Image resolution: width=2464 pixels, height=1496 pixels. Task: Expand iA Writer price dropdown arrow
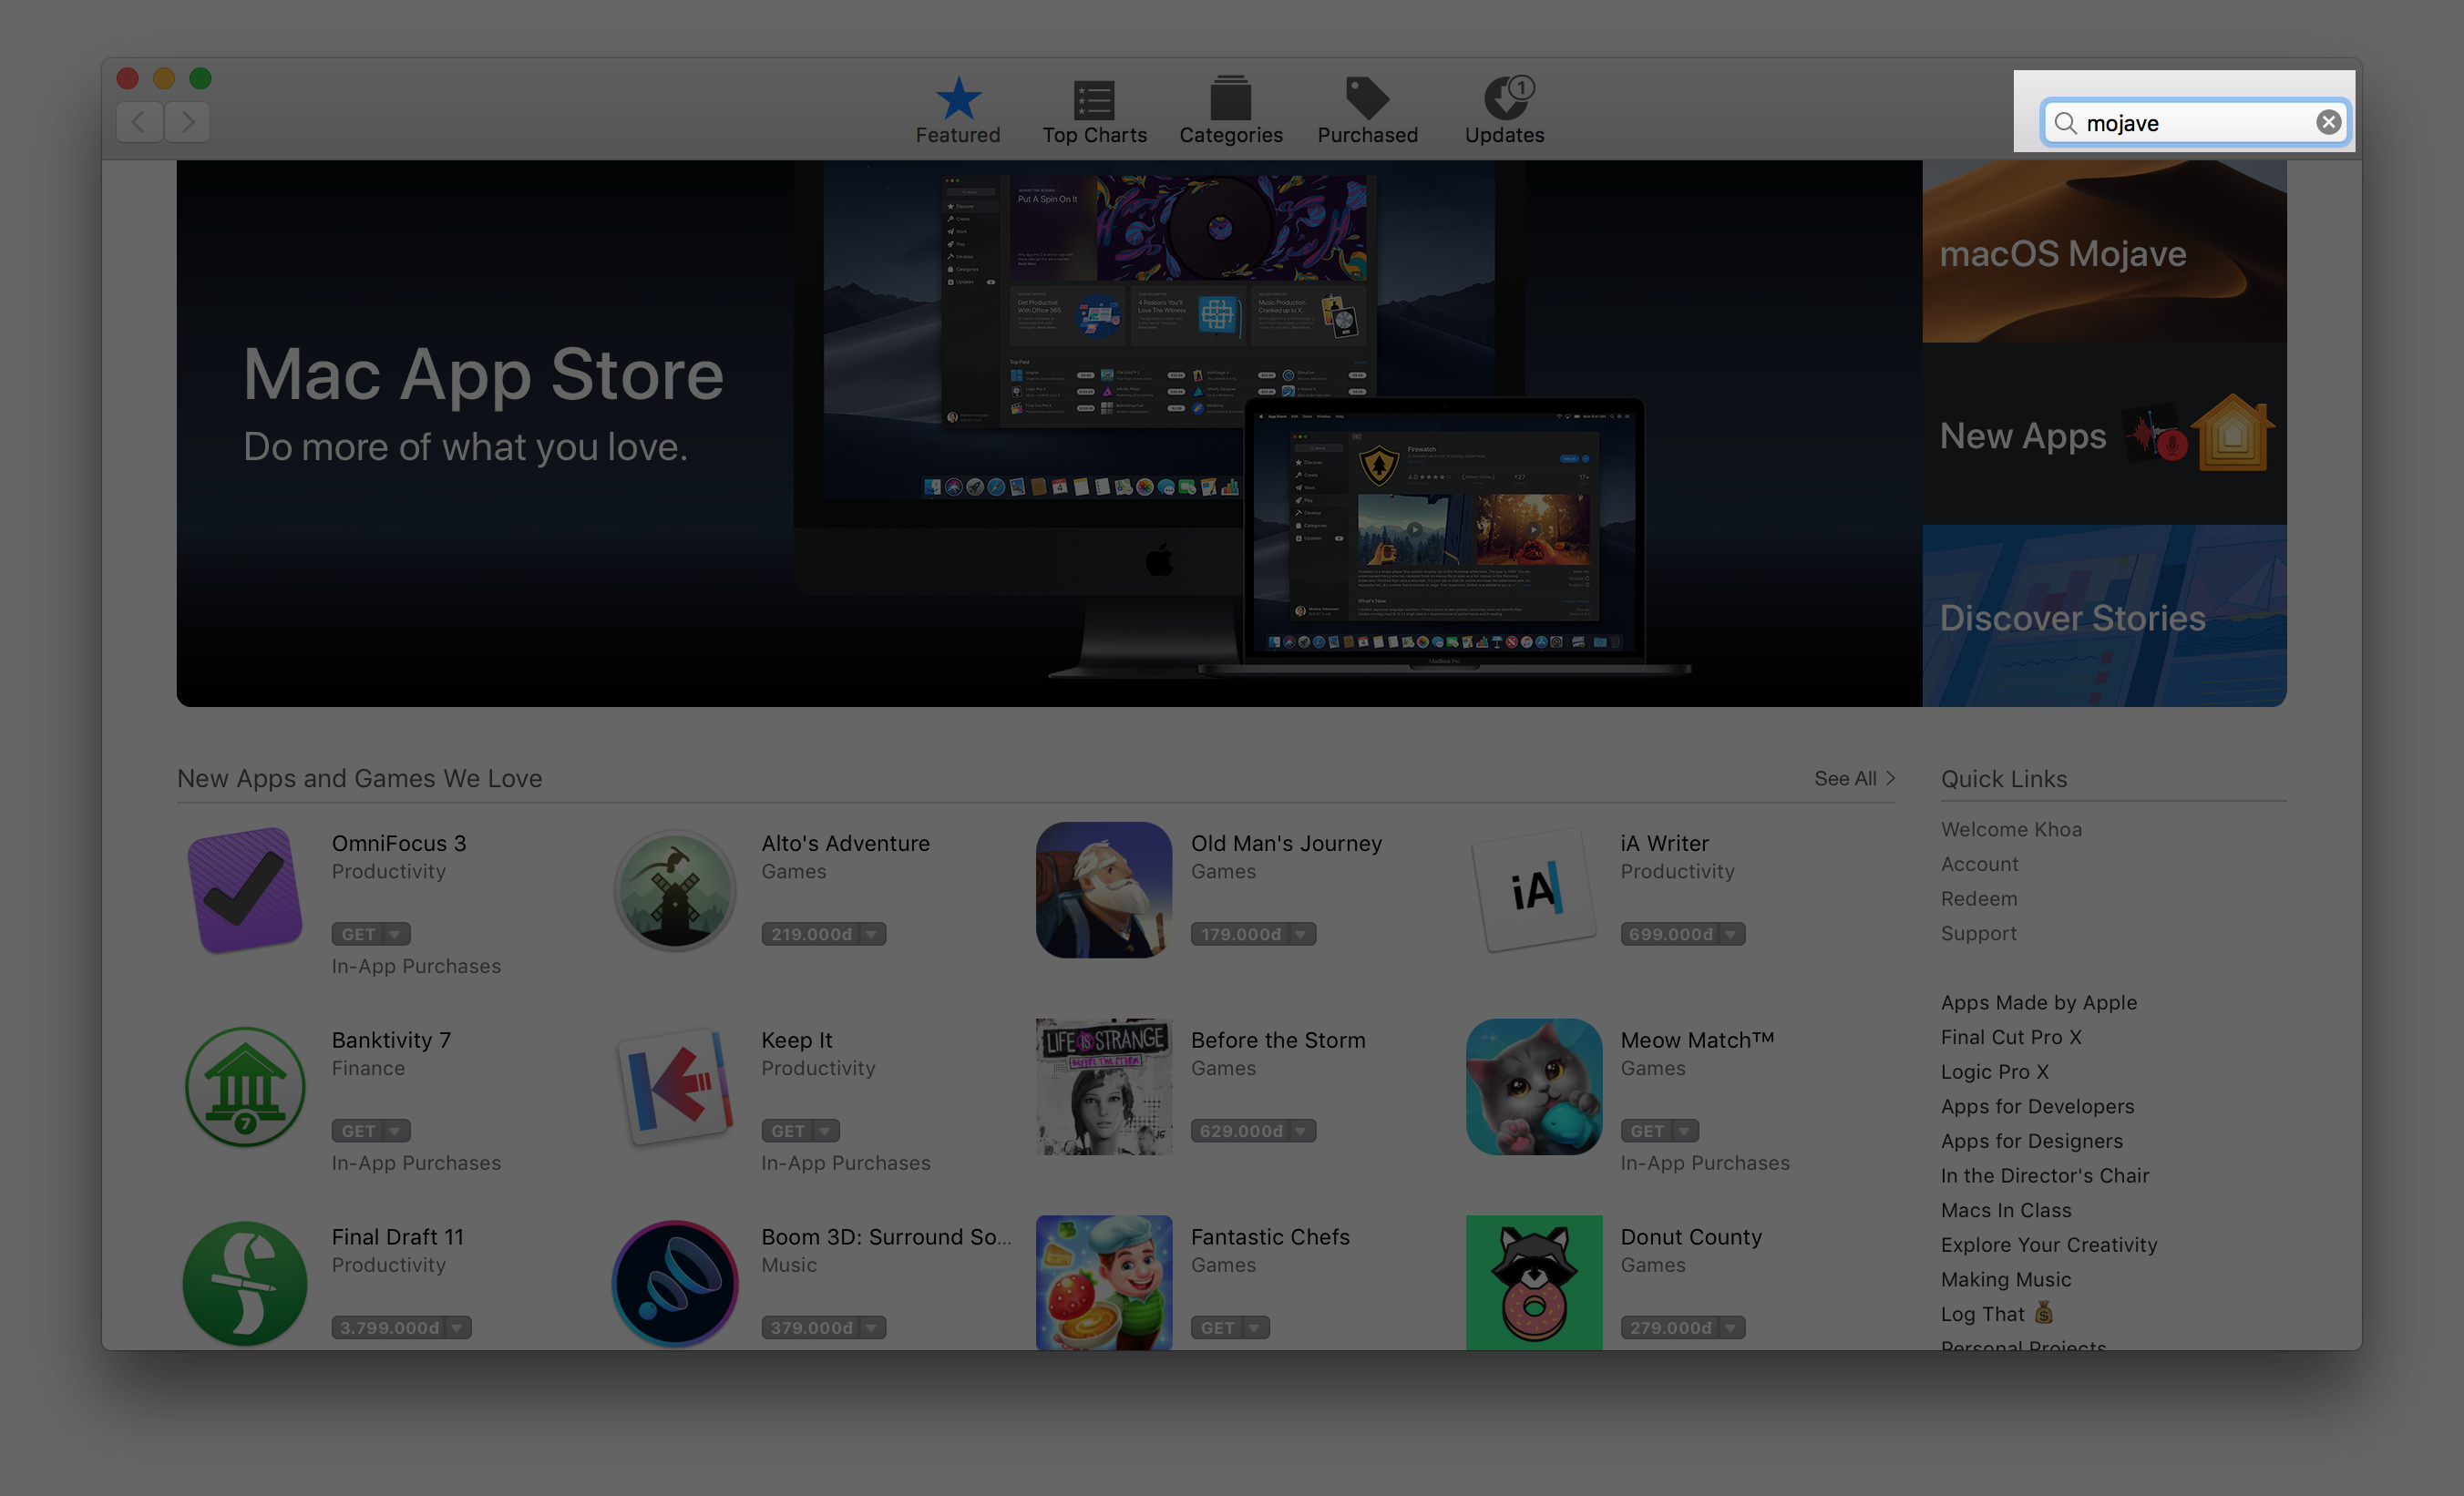point(1732,934)
